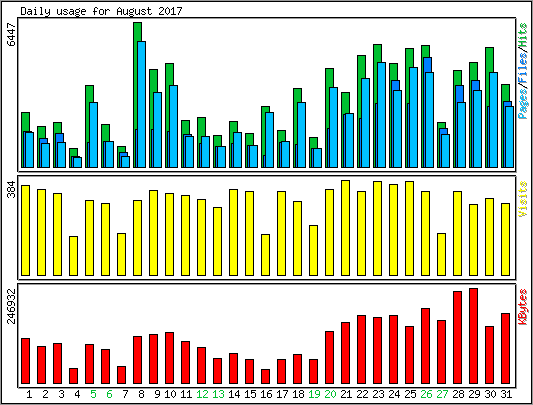Click the red KBytes bar for day 20

329,357
